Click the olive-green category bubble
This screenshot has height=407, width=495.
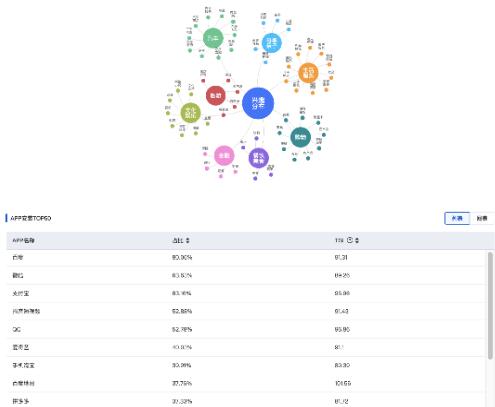(191, 113)
